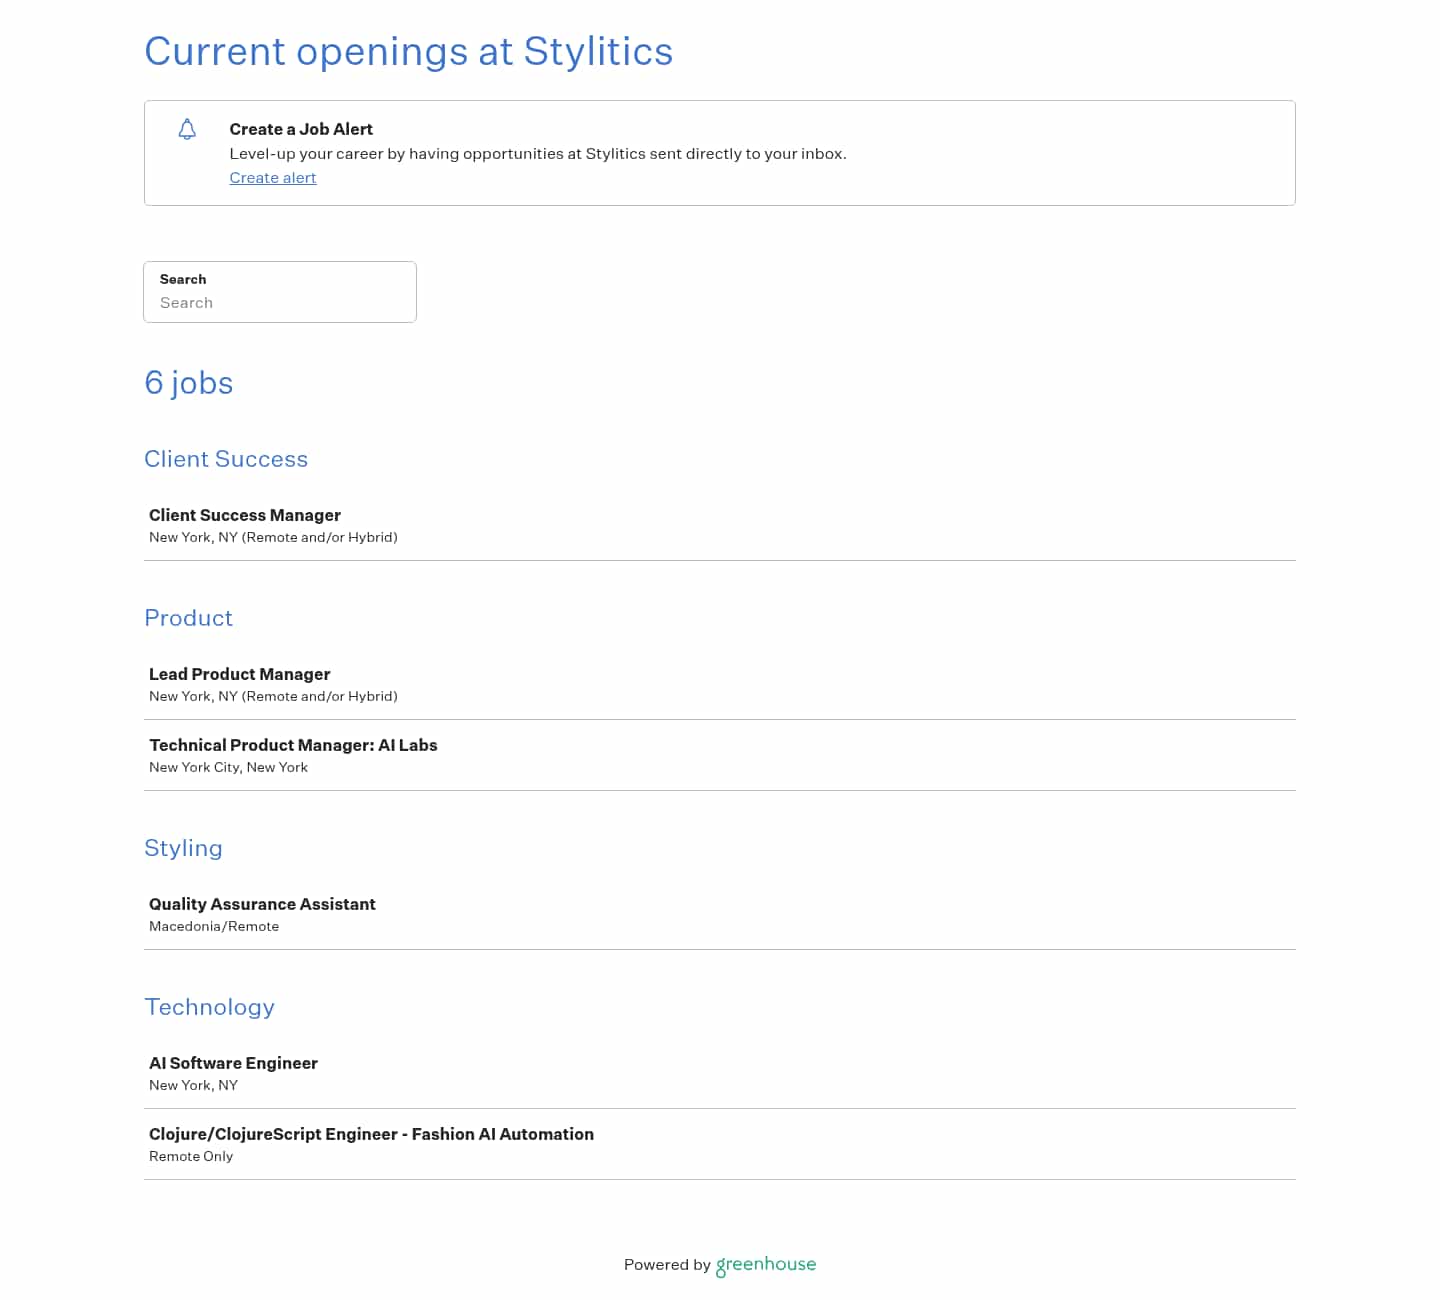The height and width of the screenshot is (1300, 1440).
Task: Click the Create alert link
Action: (272, 178)
